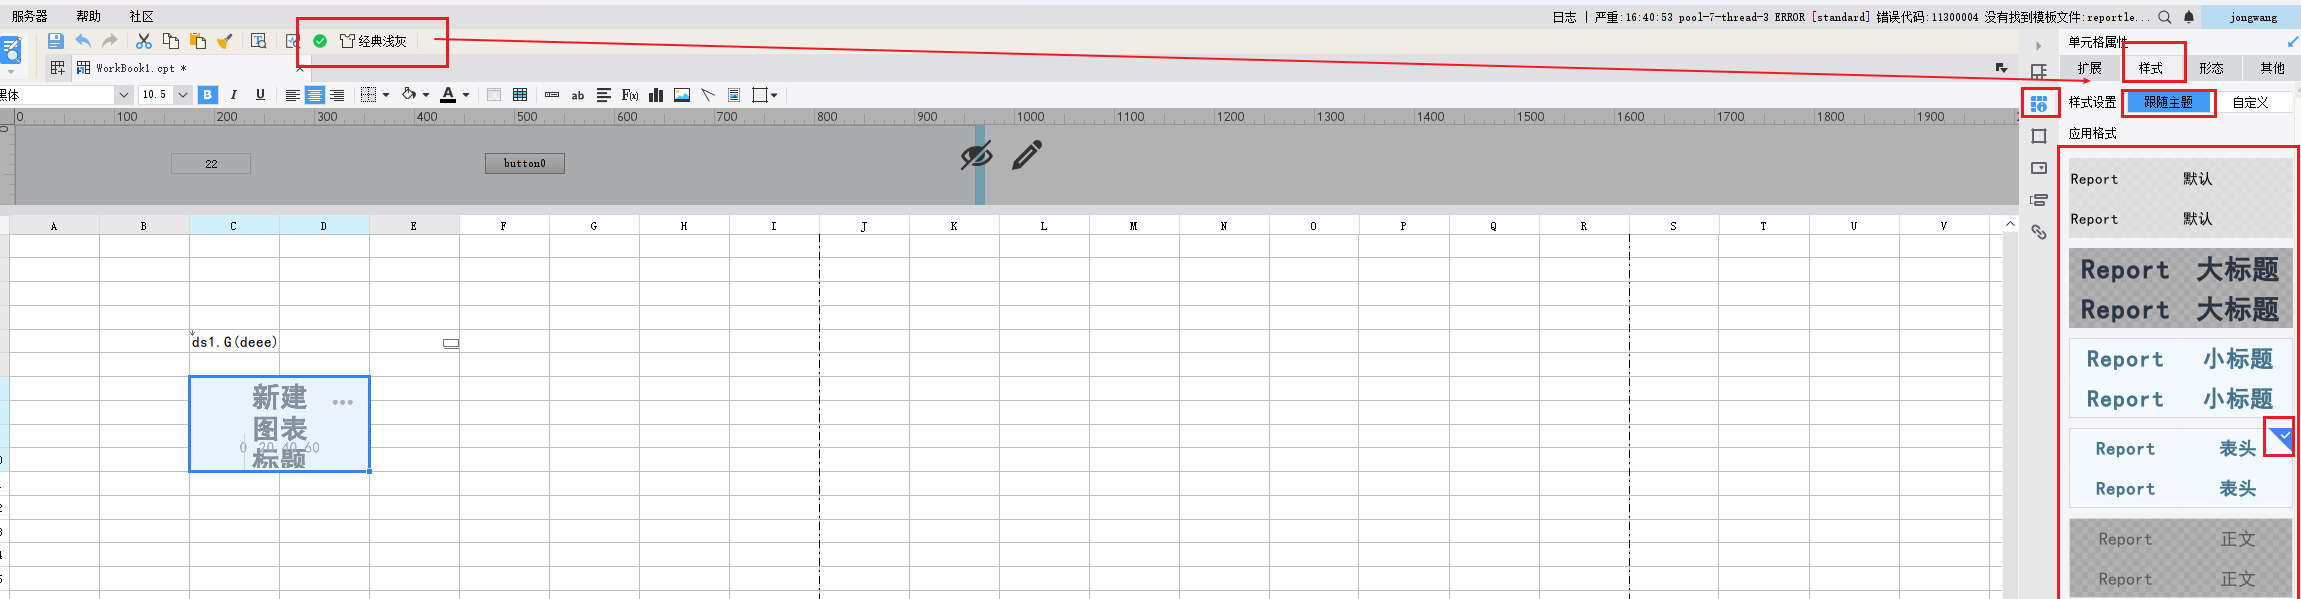2301x599 pixels.
Task: Switch to 其他 tab
Action: pos(2272,68)
